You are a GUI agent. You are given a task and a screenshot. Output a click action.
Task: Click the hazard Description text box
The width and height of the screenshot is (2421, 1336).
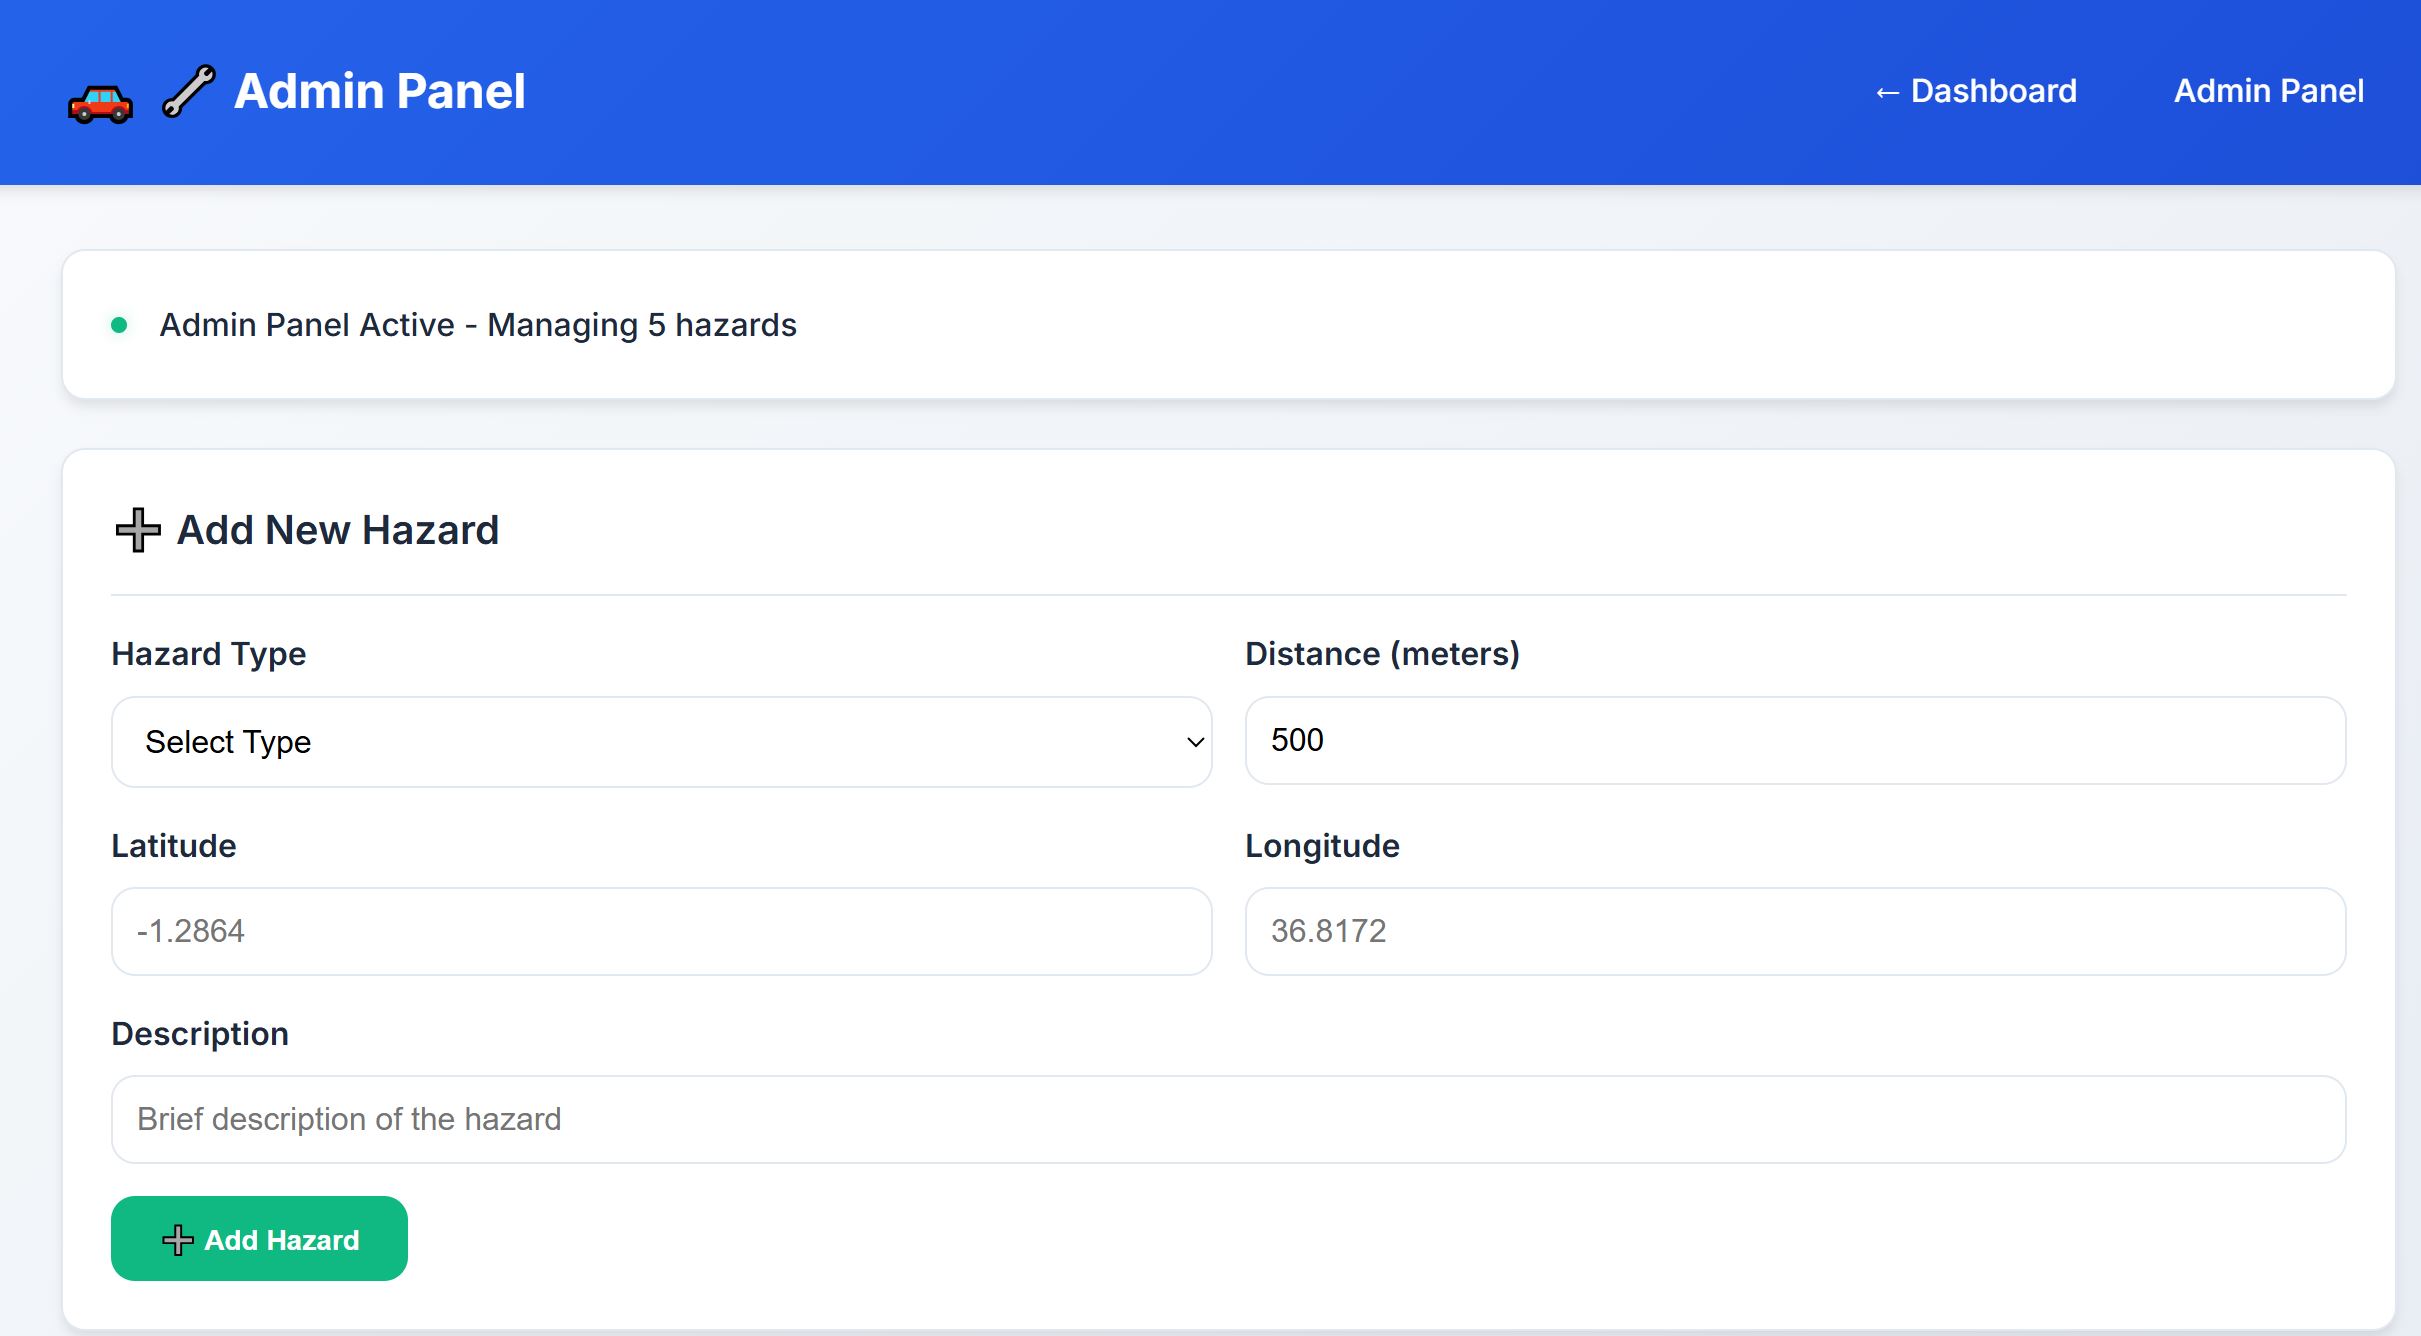coord(1226,1119)
